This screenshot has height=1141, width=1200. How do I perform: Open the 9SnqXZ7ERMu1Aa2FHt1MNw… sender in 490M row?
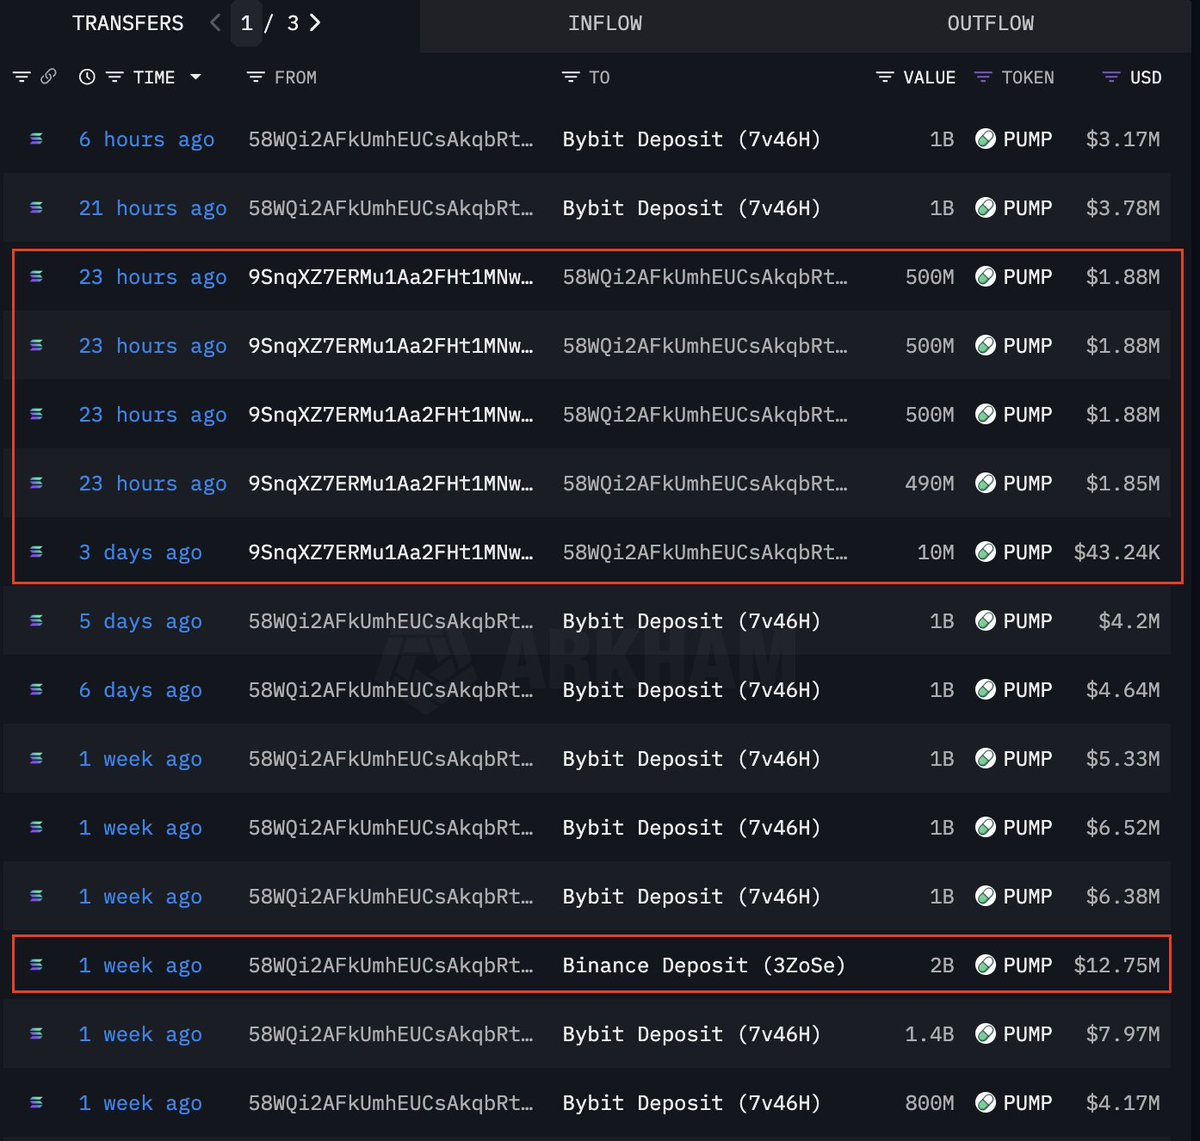click(391, 483)
